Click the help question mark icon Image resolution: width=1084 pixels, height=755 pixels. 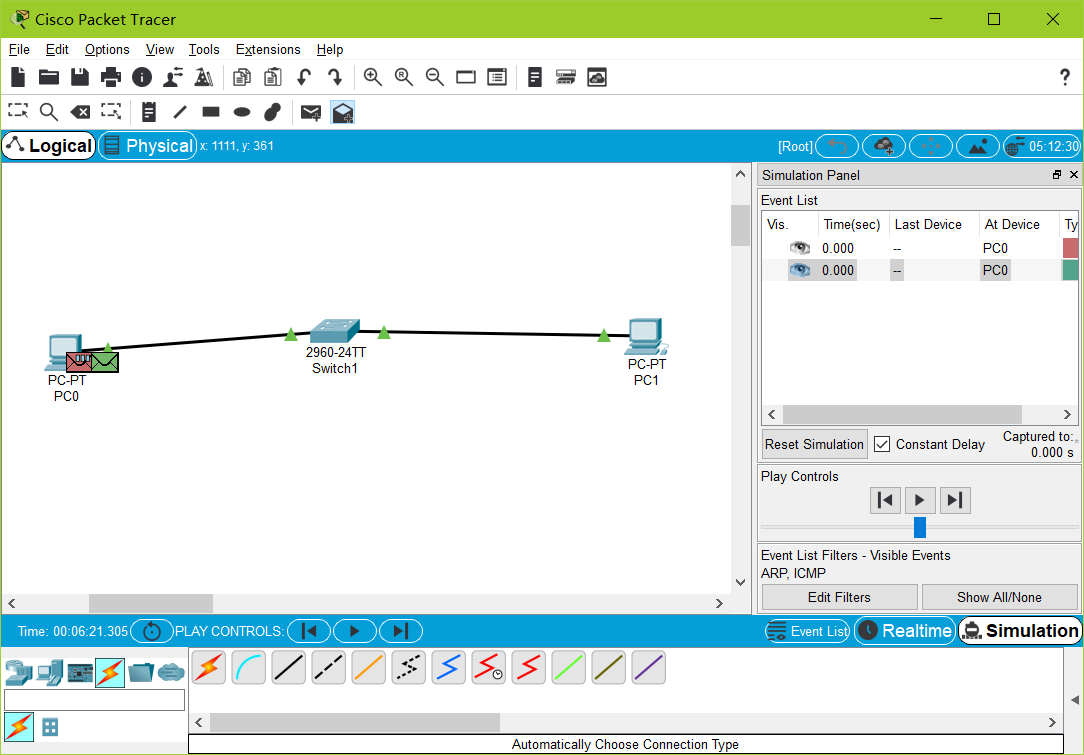[1065, 77]
